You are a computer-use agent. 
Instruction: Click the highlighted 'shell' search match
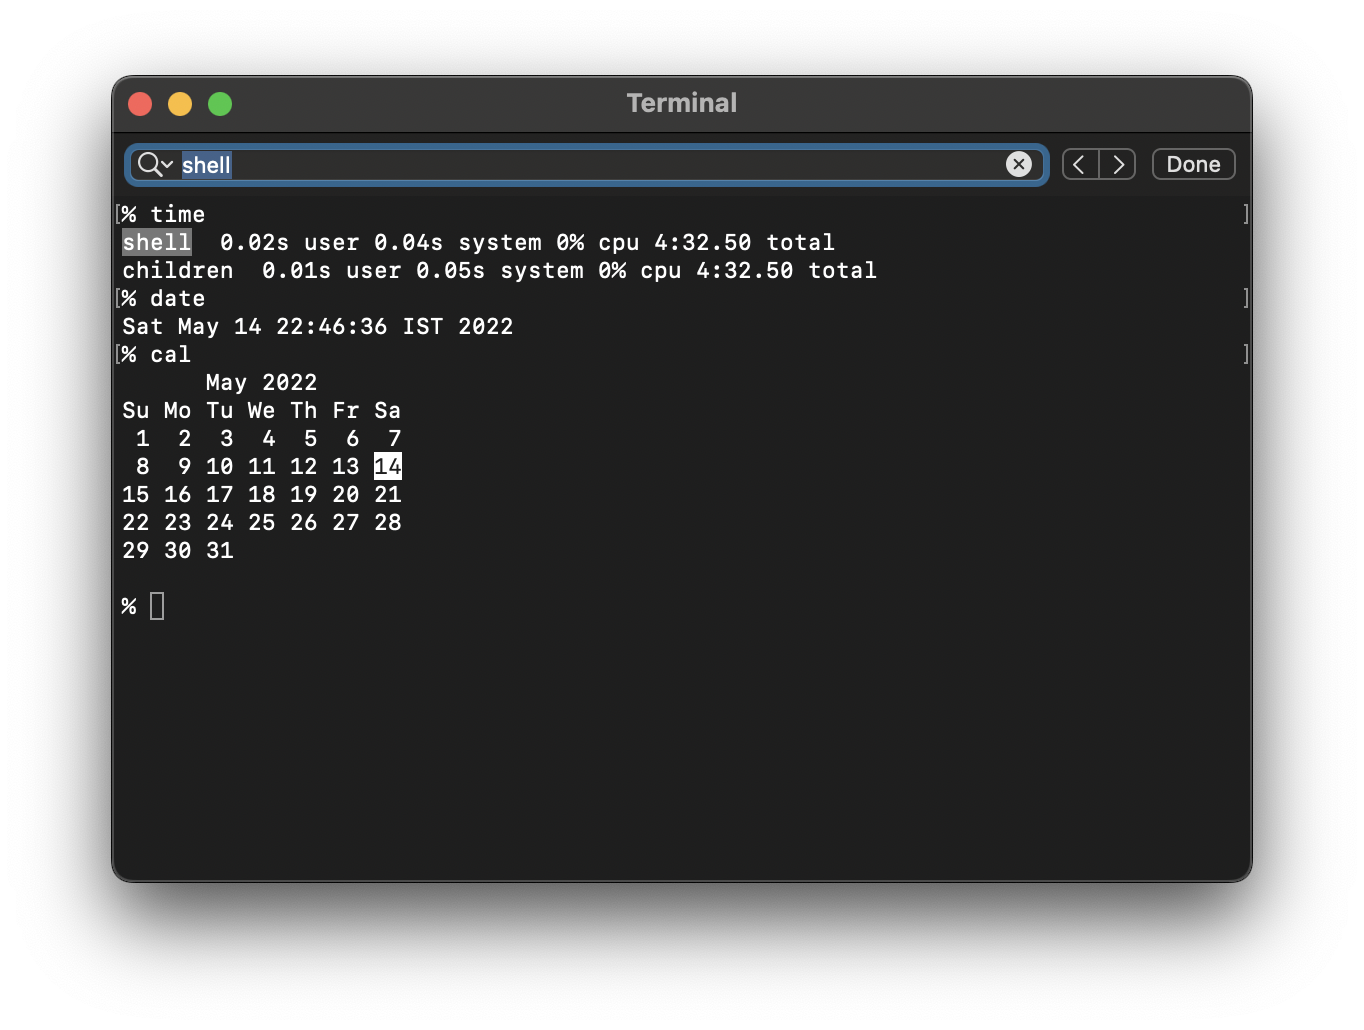click(156, 242)
